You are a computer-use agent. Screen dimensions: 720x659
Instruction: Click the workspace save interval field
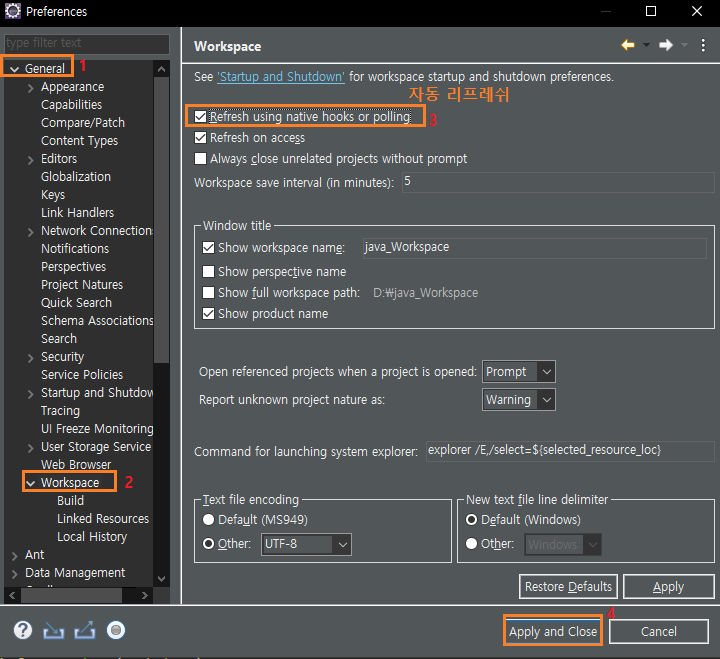[x=558, y=182]
